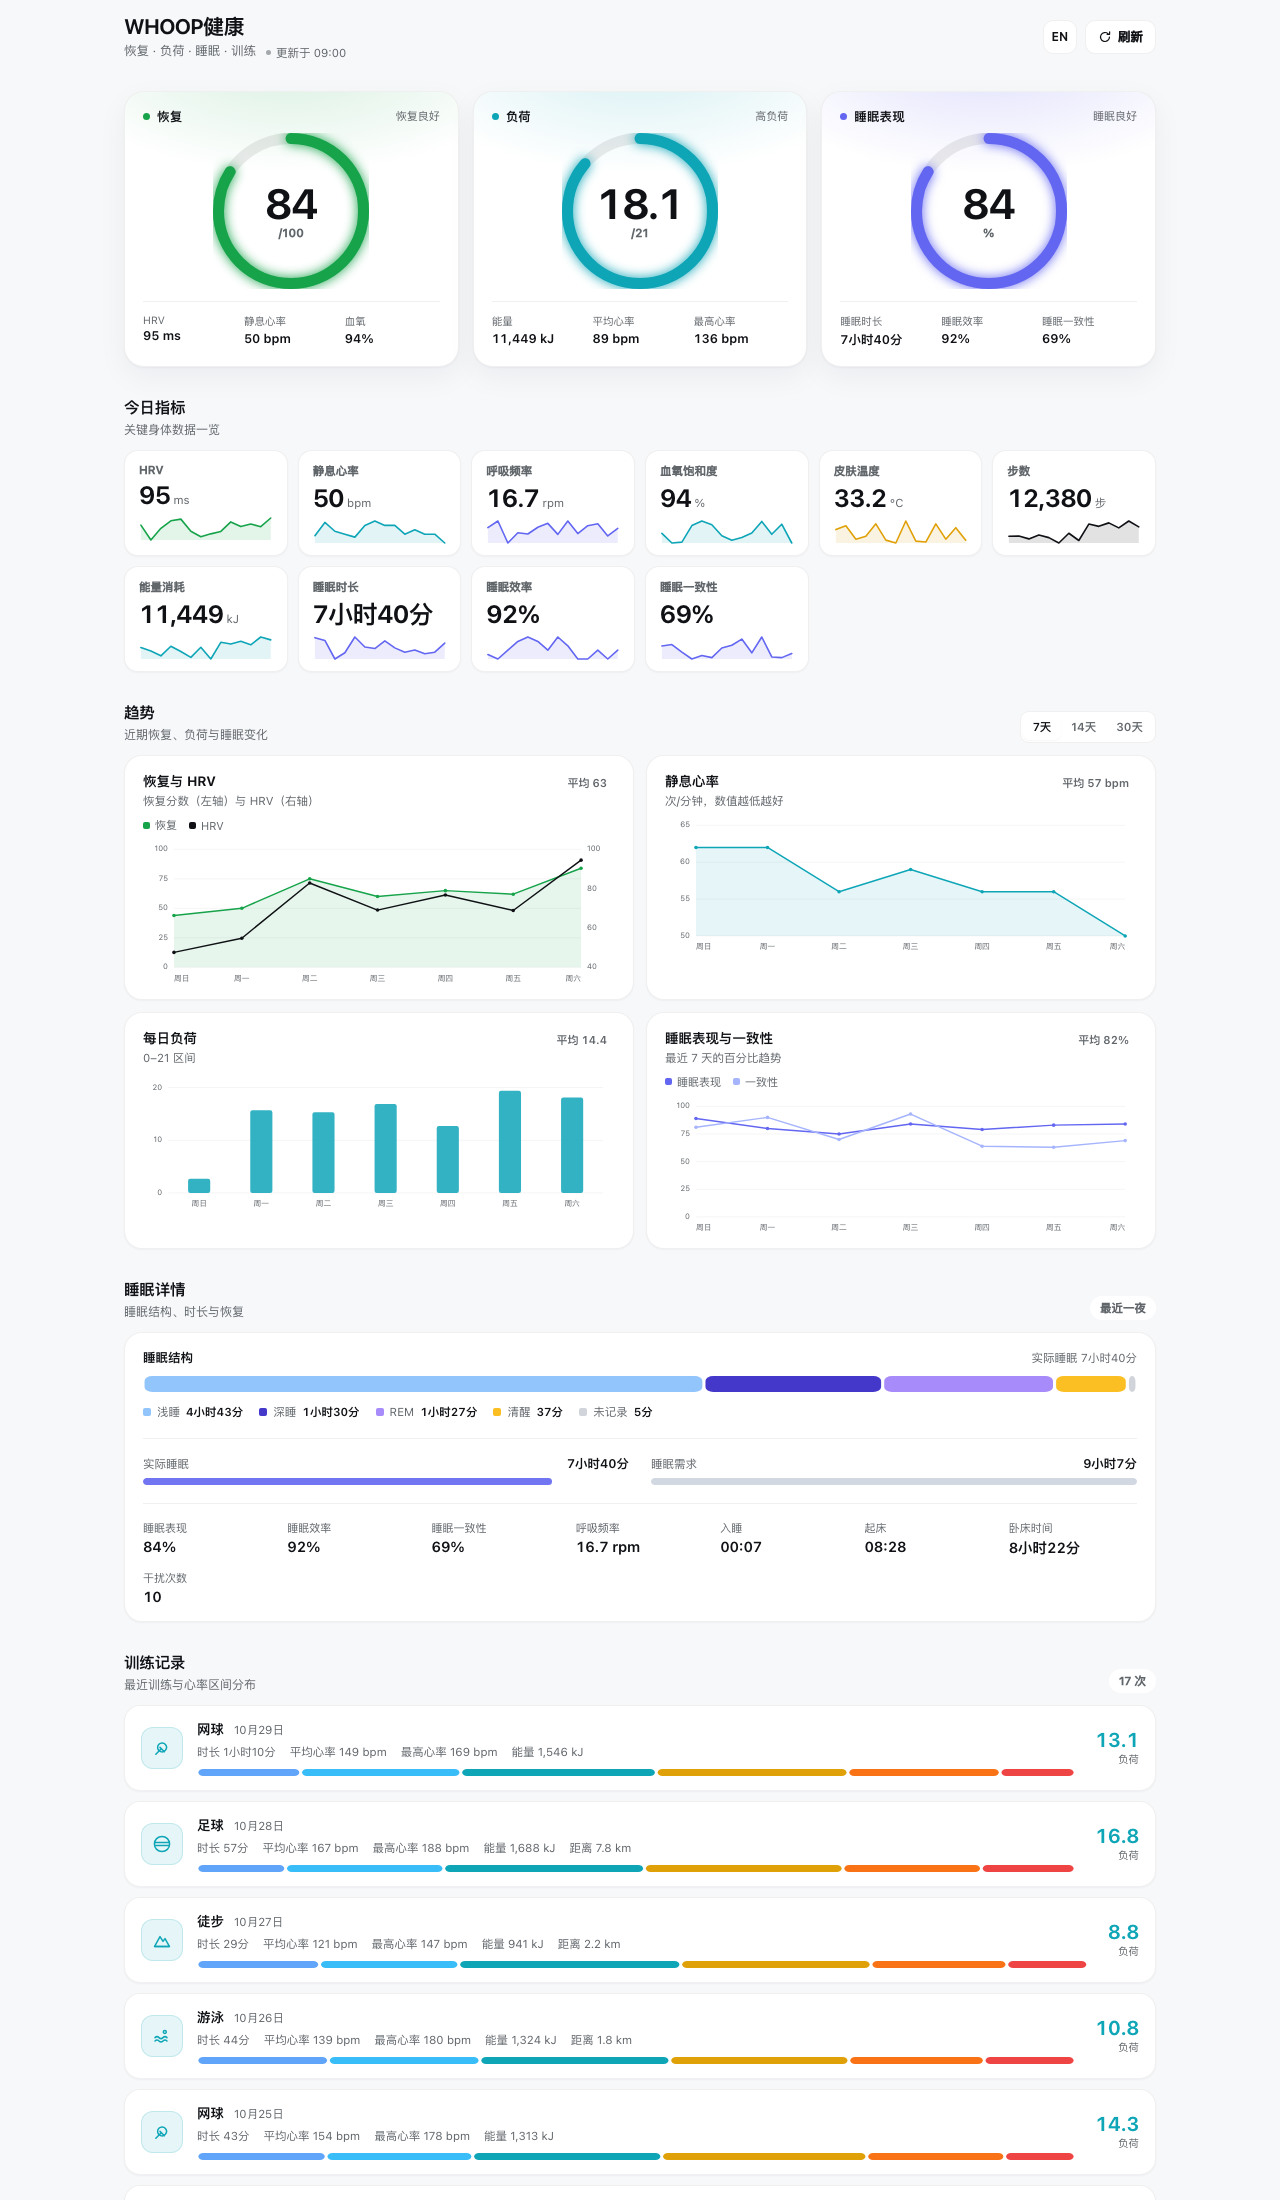
Task: Click the 平均 63 label
Action: tap(587, 783)
